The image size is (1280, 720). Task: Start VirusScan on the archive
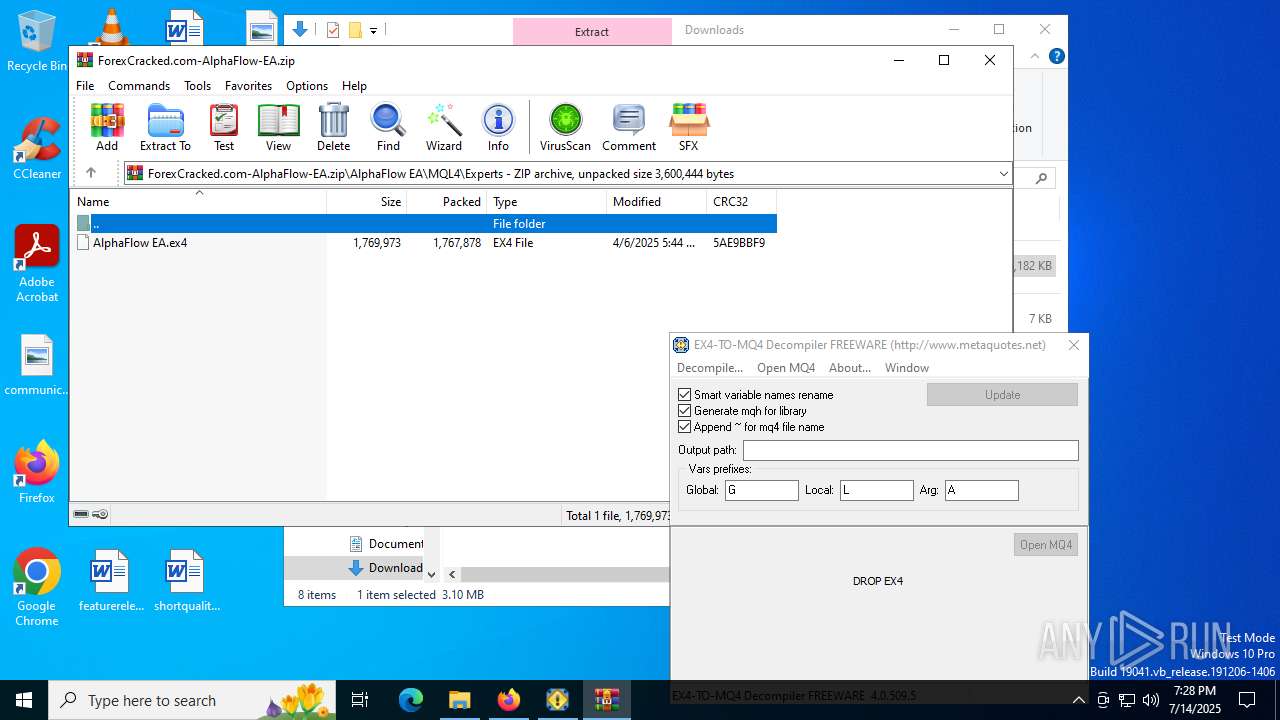coord(565,127)
